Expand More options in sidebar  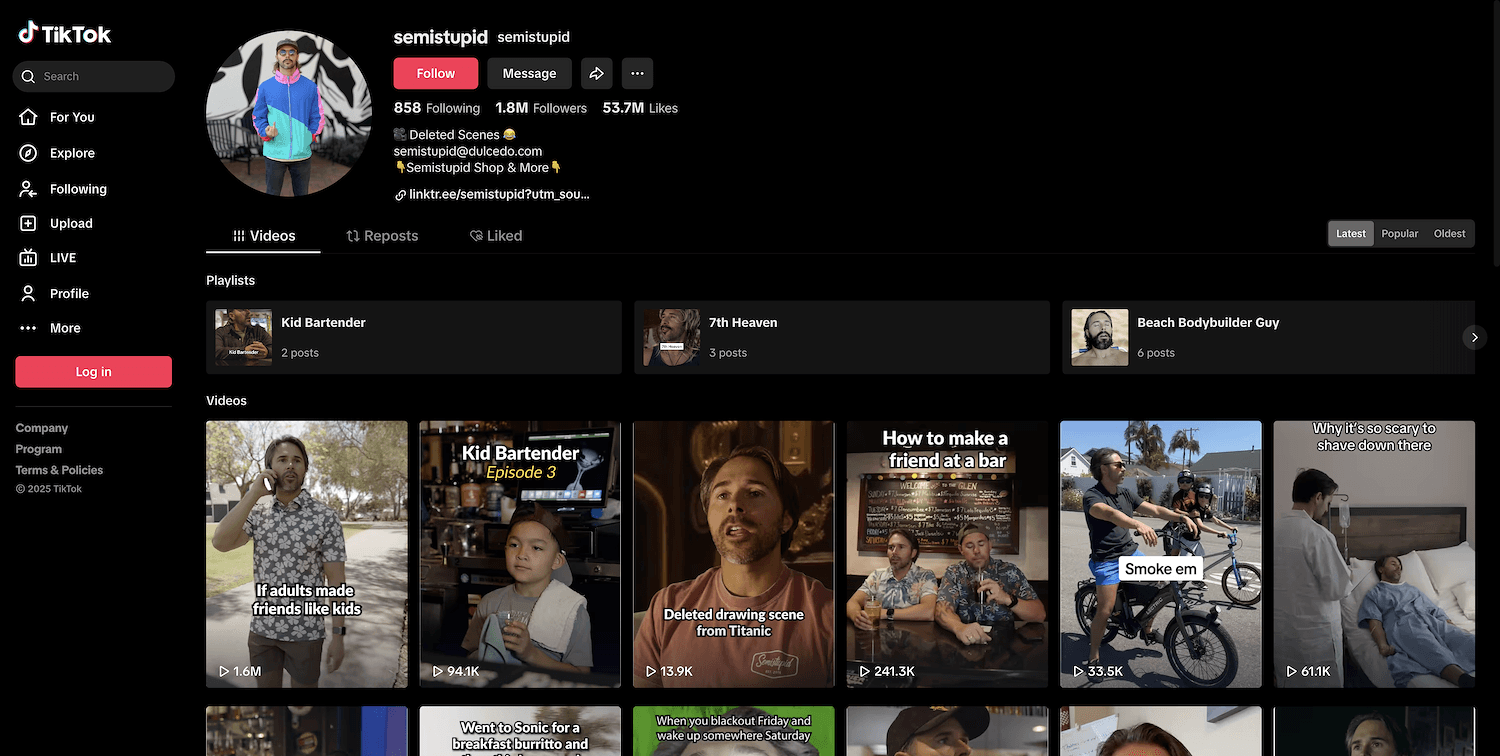(64, 328)
